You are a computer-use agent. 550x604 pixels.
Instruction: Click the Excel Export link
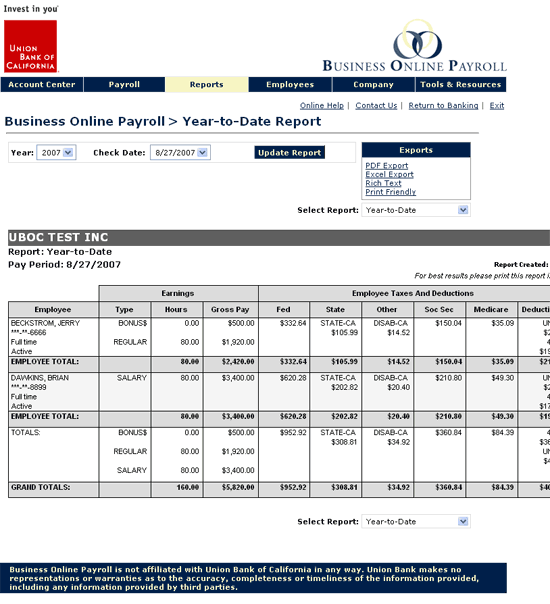pos(389,174)
